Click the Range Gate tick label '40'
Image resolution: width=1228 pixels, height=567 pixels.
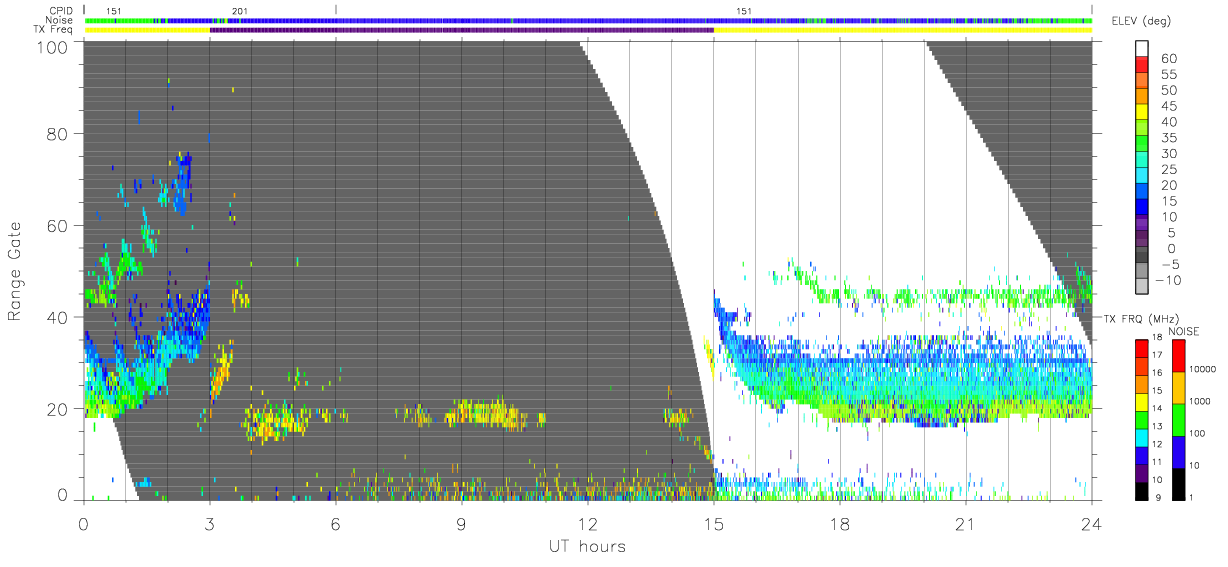(x=56, y=317)
